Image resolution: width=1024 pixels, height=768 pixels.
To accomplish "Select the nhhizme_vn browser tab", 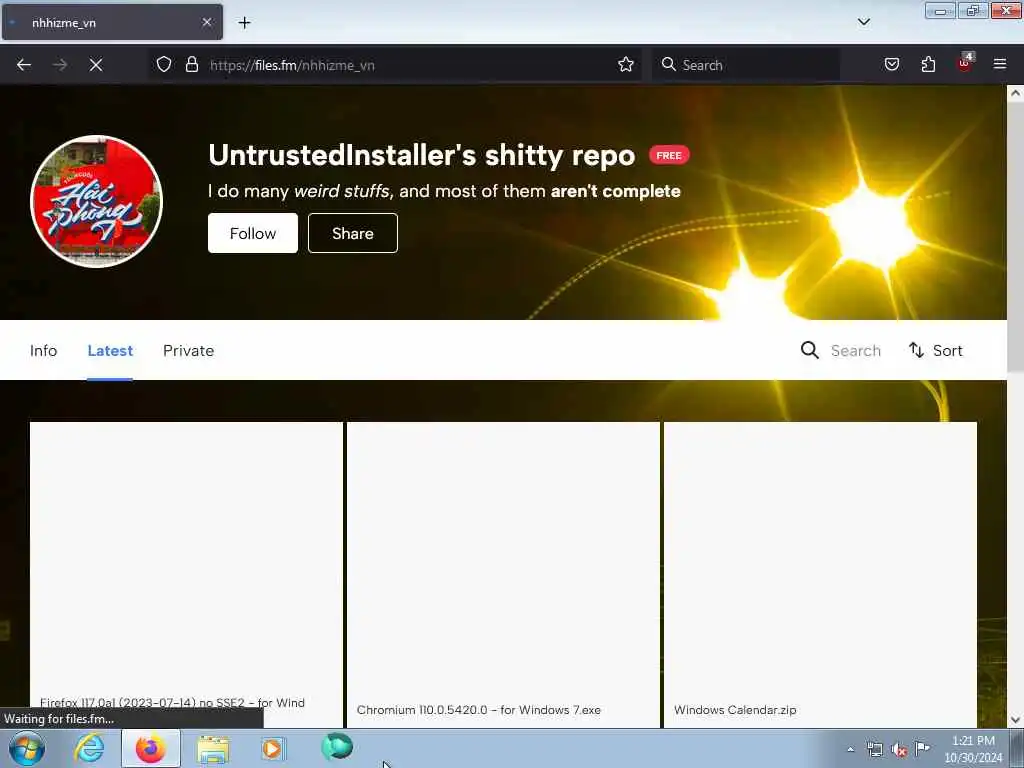I will pyautogui.click(x=112, y=22).
